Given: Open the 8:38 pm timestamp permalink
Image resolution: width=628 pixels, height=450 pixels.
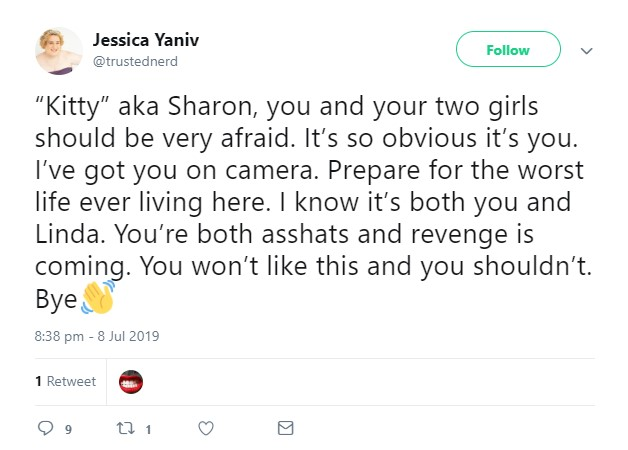Looking at the screenshot, I should (59, 336).
